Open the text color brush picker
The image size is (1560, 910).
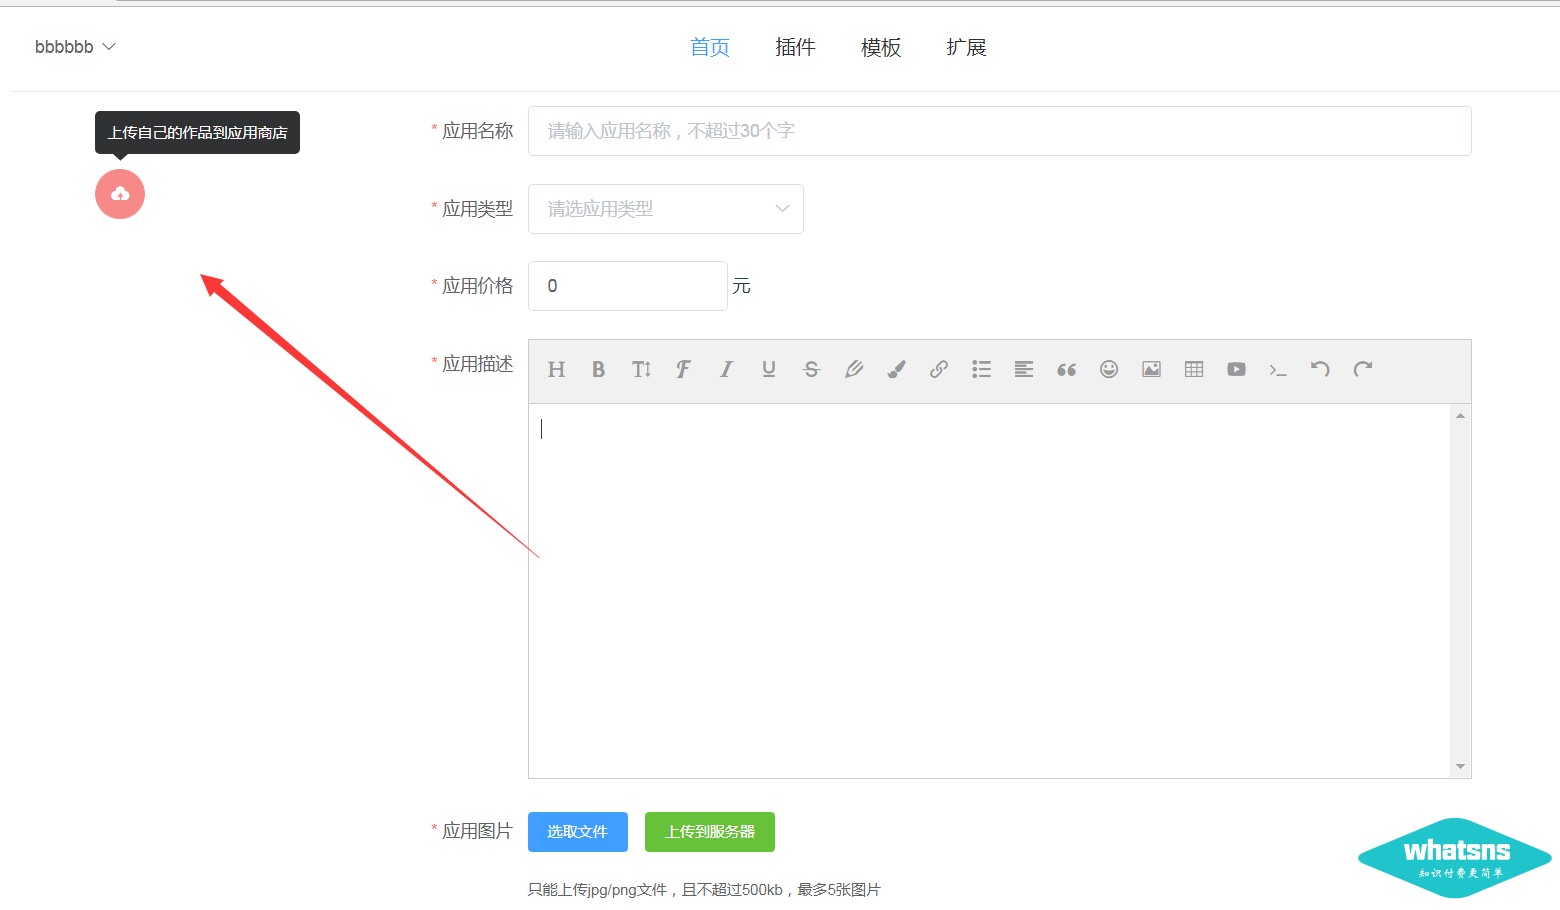coord(896,369)
